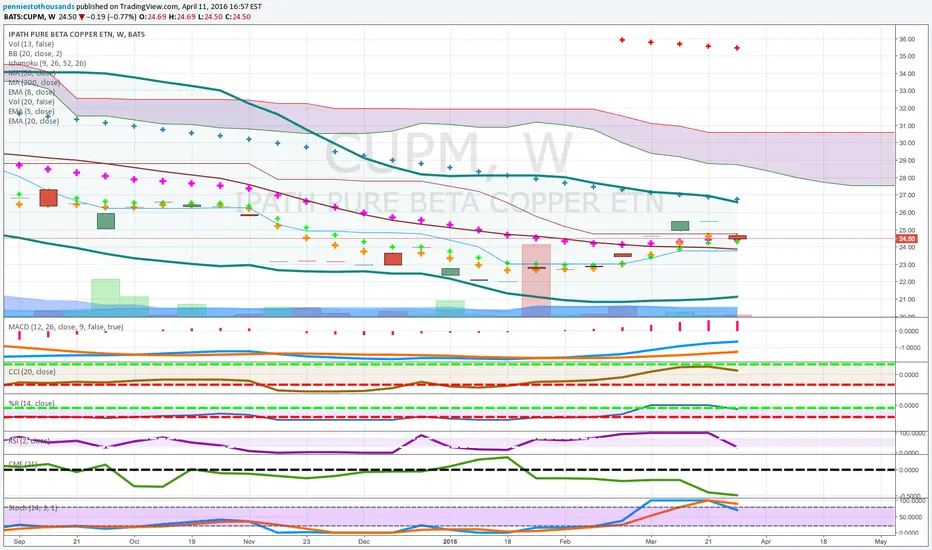Select the EMA (5, close) indicator label
The width and height of the screenshot is (932, 550).
click(32, 111)
